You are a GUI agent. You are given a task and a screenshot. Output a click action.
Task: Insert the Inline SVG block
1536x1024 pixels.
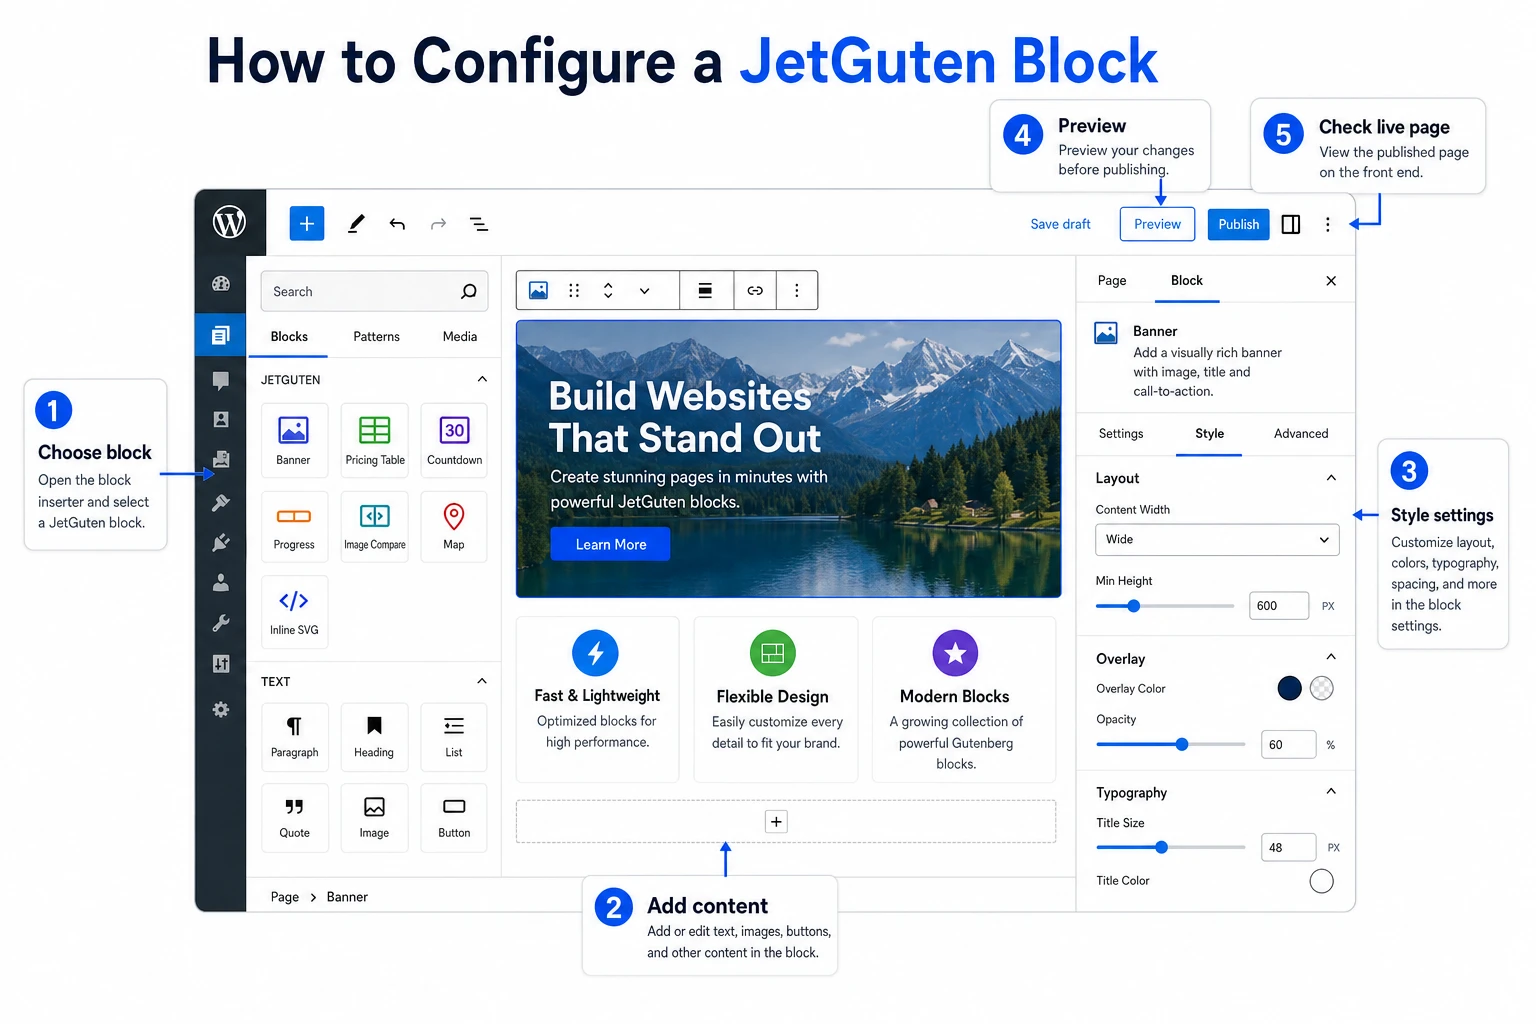[294, 612]
